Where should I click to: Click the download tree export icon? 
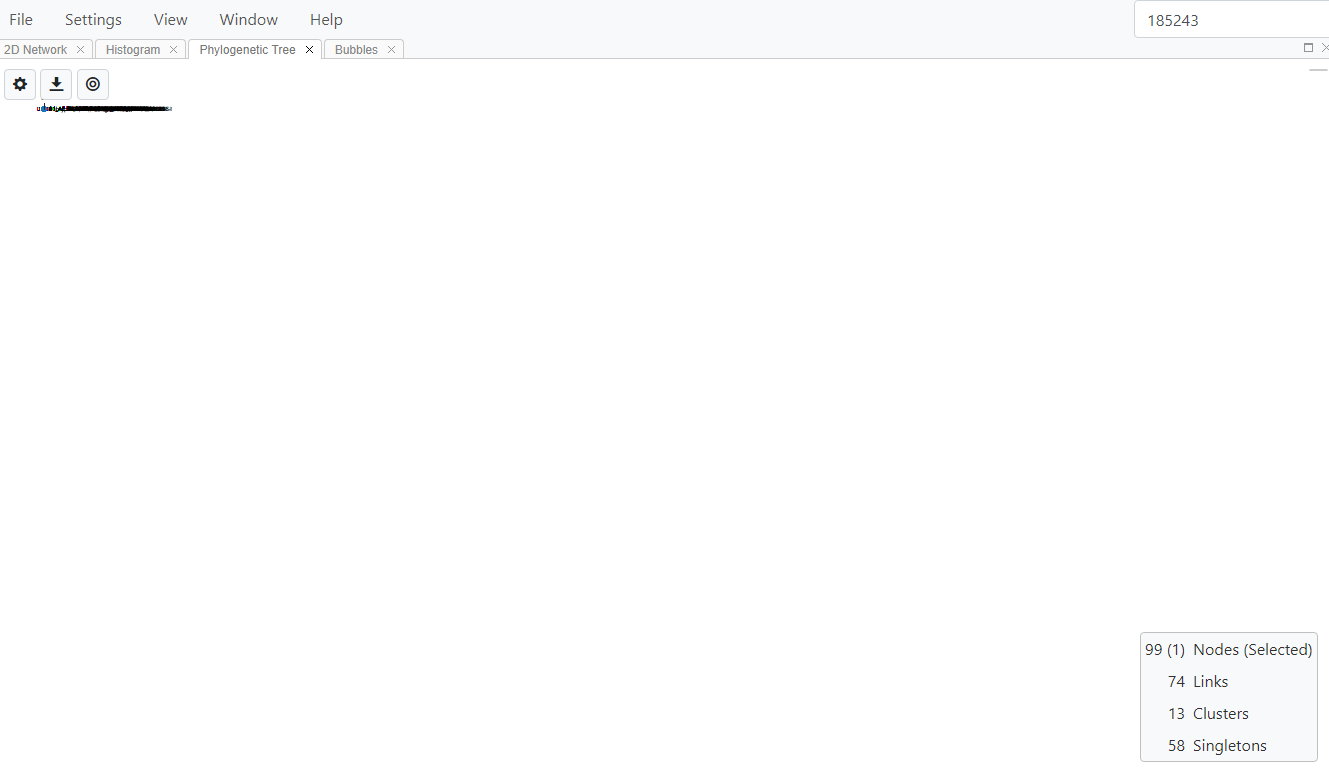pyautogui.click(x=56, y=84)
